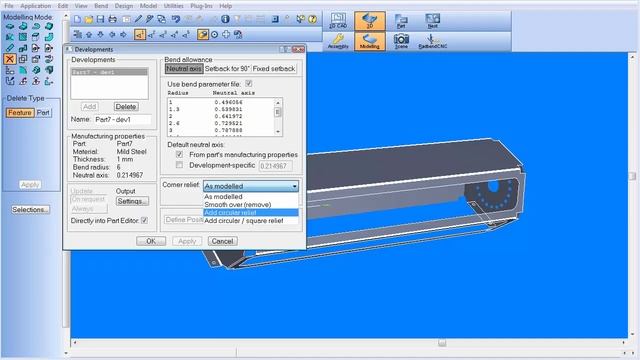Click the pencil sketch tool icon

[x=10, y=48]
